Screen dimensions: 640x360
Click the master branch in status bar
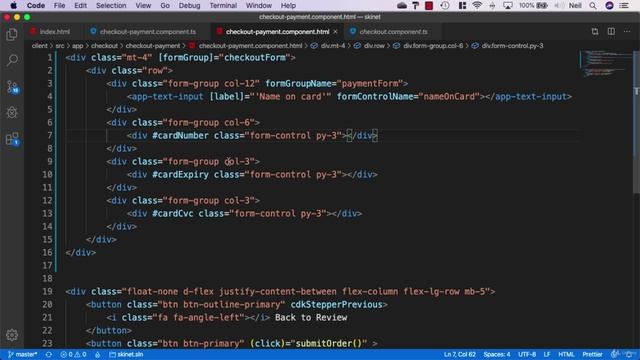click(23, 354)
